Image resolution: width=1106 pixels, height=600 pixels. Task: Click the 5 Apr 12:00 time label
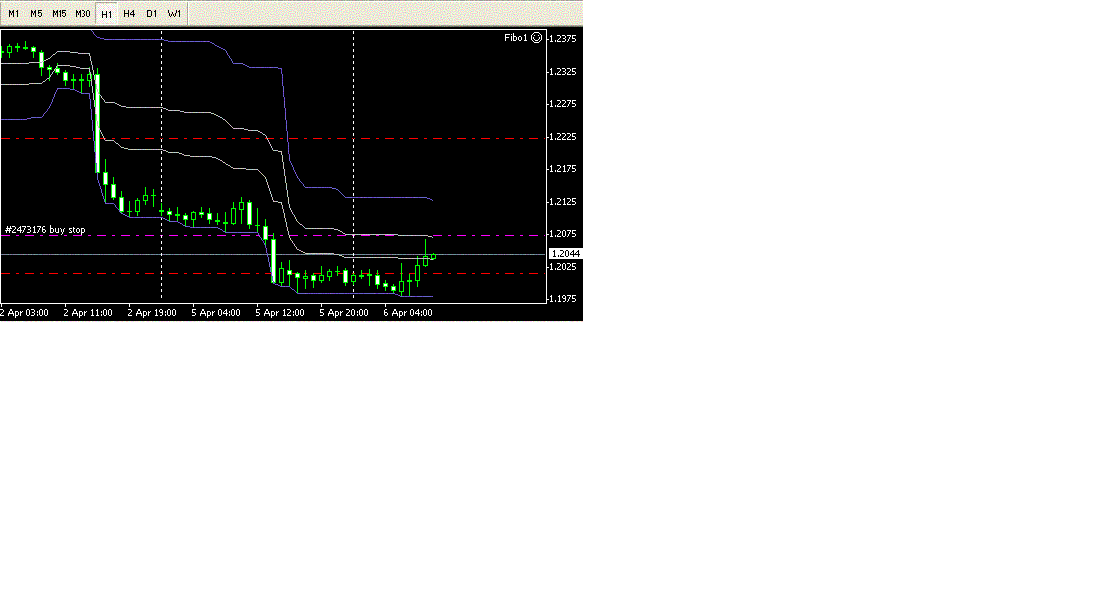[x=280, y=312]
